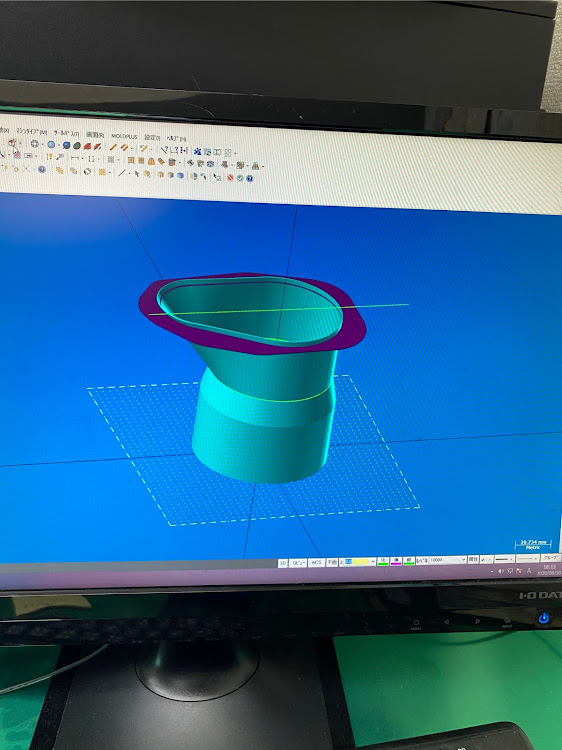Click the volume speaker icon in system tray
This screenshot has width=562, height=750.
pos(500,571)
